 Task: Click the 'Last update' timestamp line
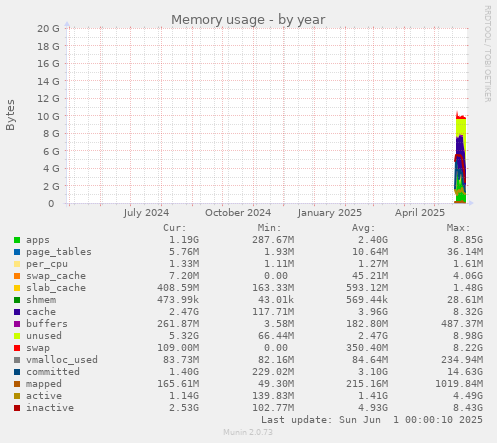(372, 420)
